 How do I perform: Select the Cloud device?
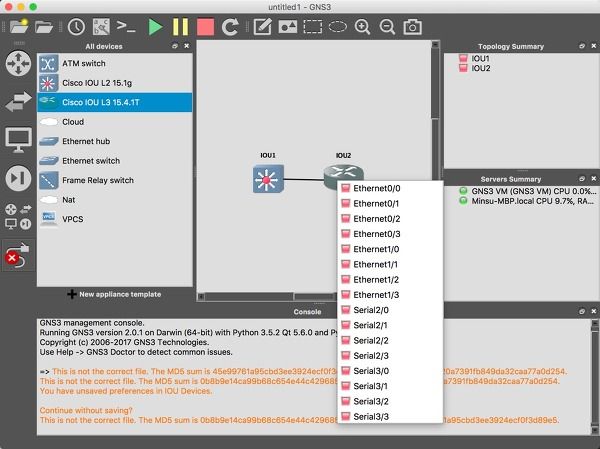pos(115,122)
